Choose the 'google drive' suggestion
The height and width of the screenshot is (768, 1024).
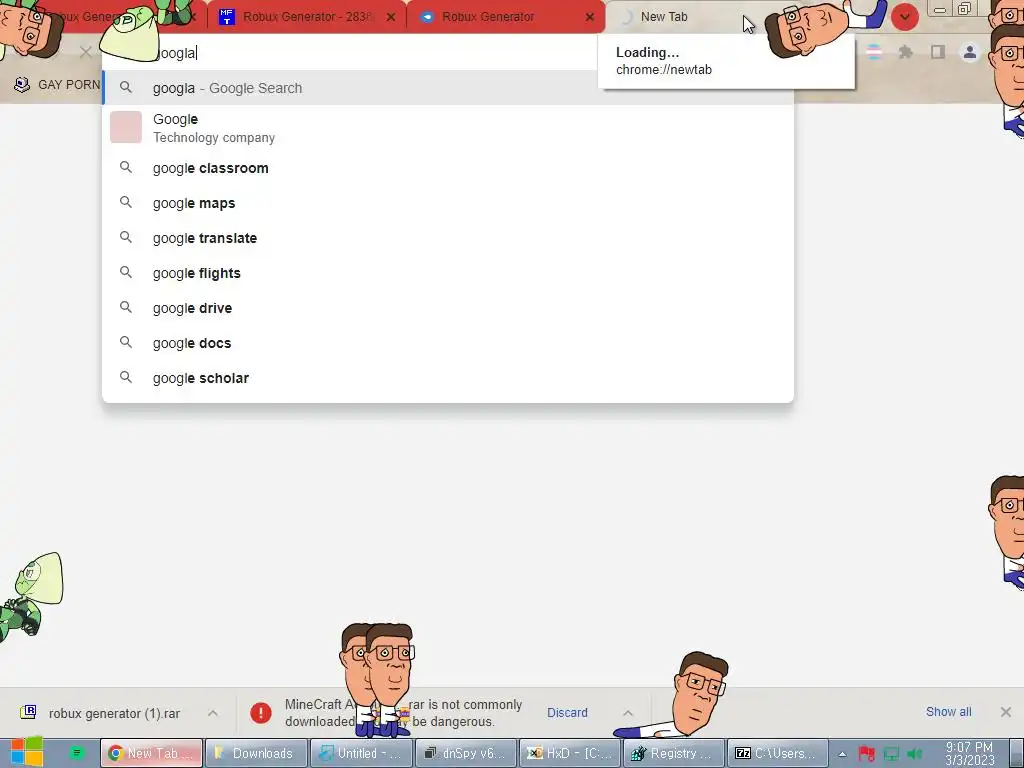pyautogui.click(x=448, y=308)
